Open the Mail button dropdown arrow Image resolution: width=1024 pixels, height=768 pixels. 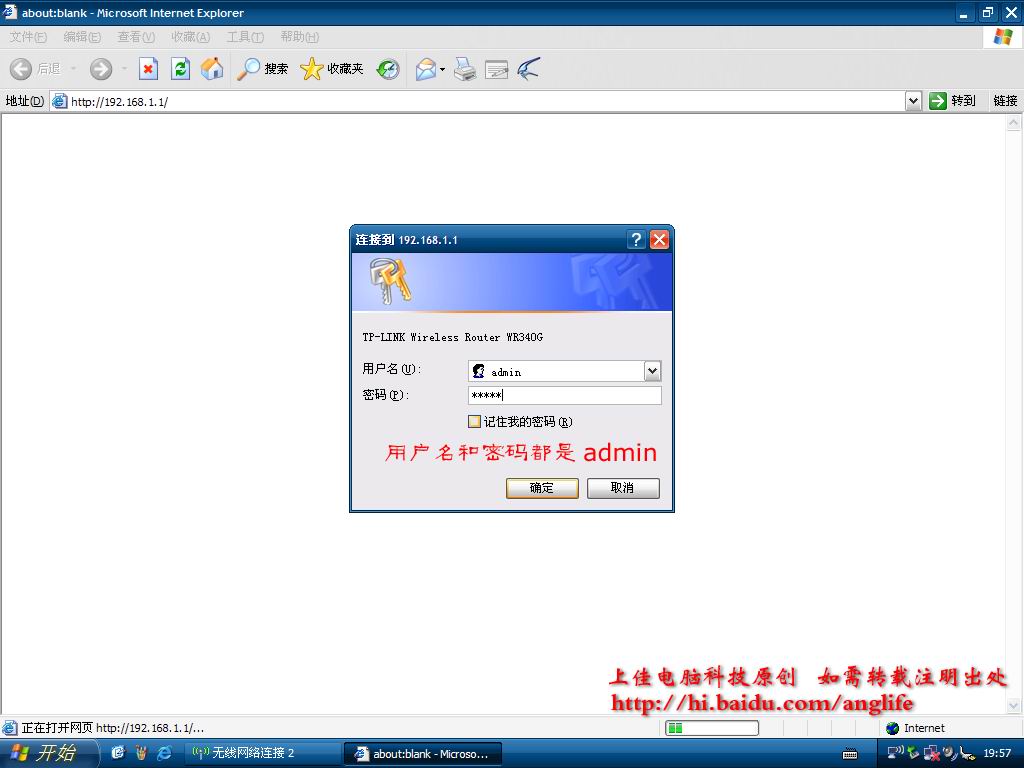tap(442, 69)
